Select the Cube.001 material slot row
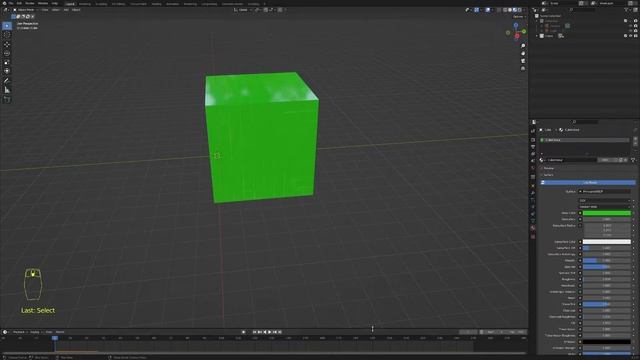The width and height of the screenshot is (640, 360). coord(584,140)
